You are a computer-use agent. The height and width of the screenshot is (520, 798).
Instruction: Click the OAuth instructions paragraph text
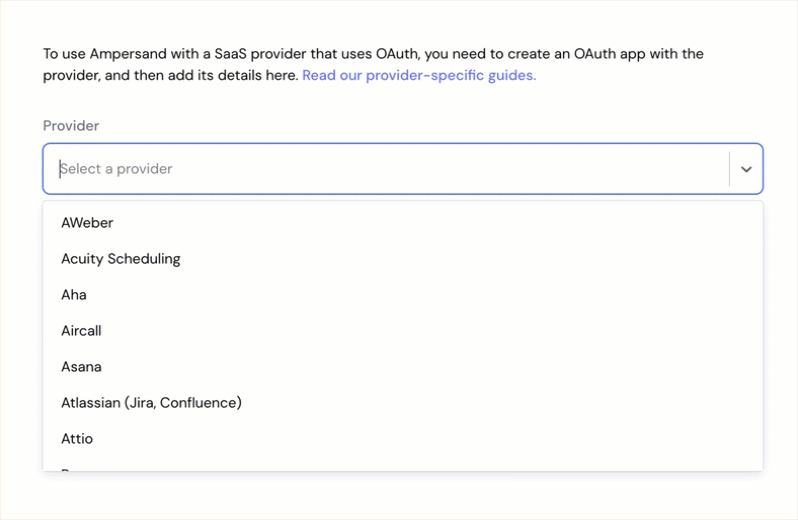pos(373,65)
